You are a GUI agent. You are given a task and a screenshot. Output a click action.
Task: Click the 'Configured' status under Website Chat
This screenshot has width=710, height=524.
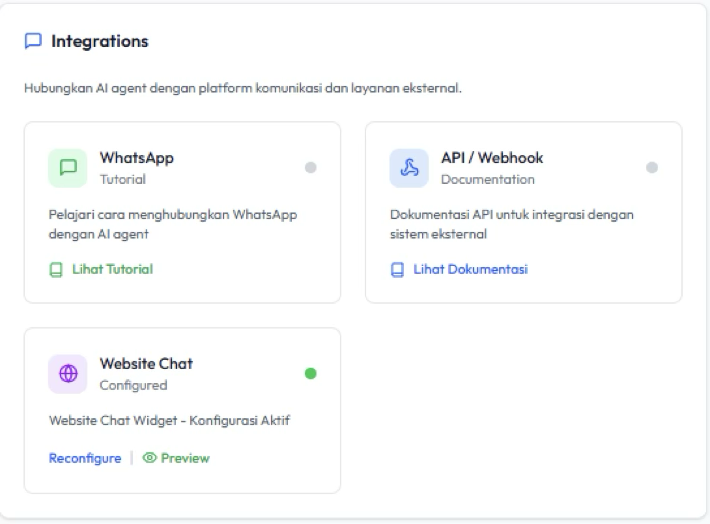click(x=134, y=385)
